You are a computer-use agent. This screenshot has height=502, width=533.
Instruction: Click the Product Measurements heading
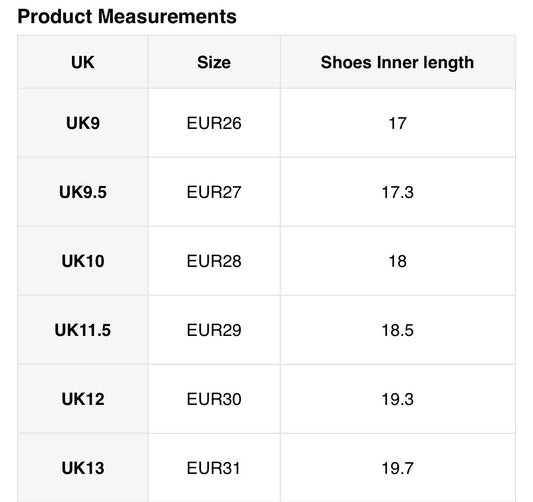point(127,16)
